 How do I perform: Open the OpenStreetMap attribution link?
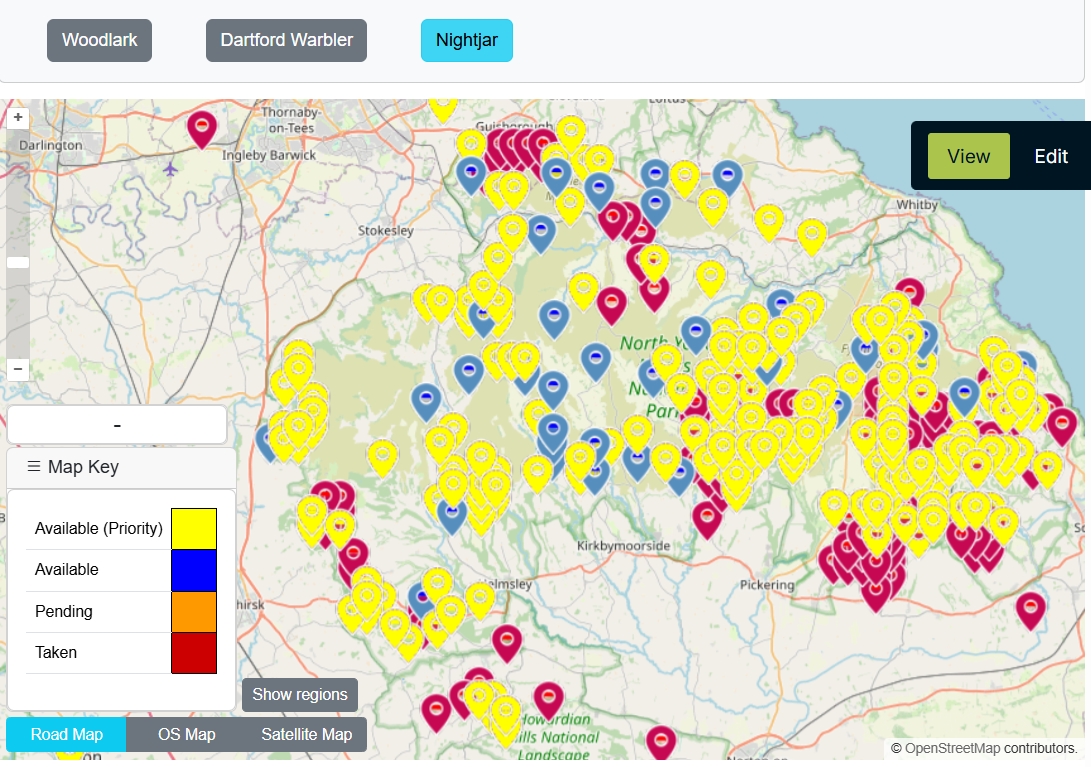[952, 748]
